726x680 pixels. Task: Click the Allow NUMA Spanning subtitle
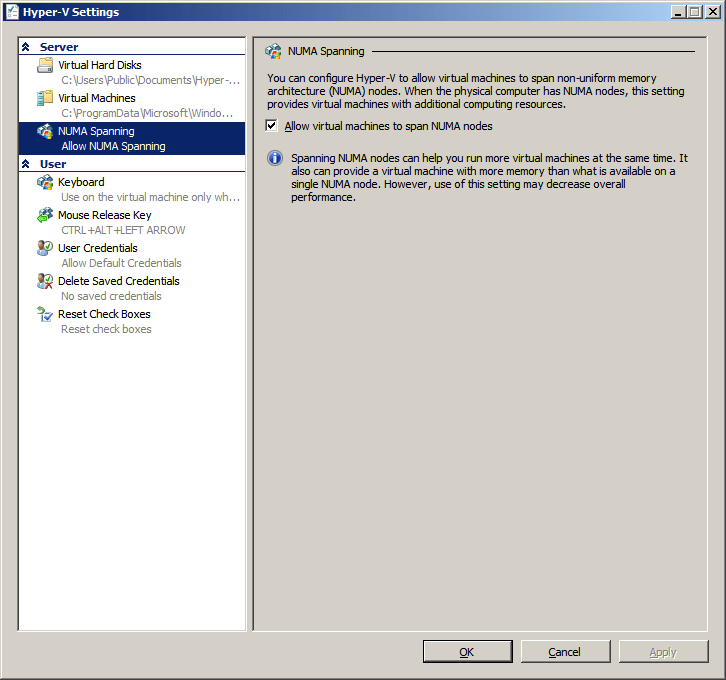point(113,146)
